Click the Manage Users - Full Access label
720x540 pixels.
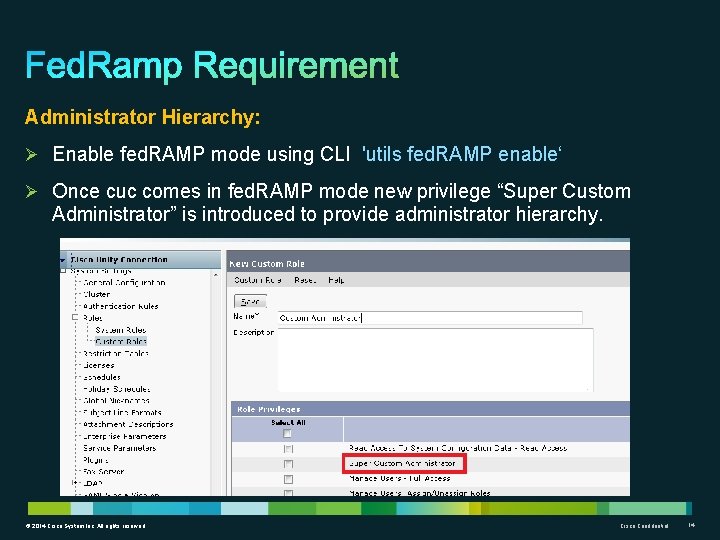pos(399,478)
